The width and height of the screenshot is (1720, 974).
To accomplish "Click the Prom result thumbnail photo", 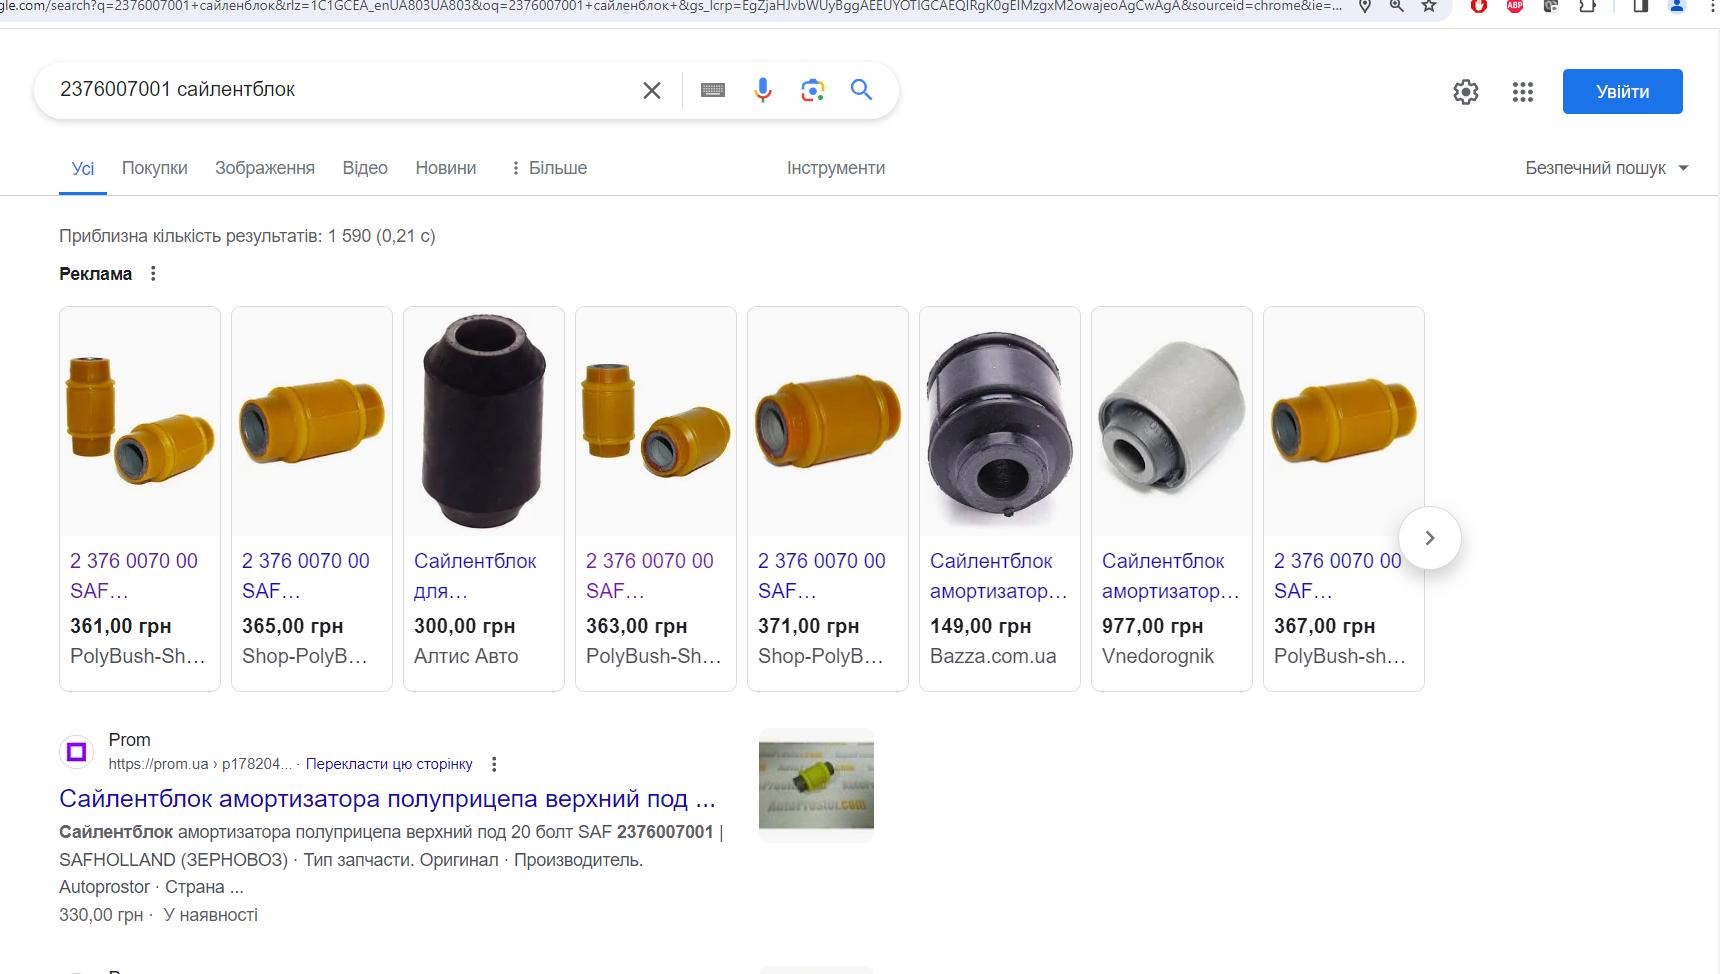I will (816, 785).
